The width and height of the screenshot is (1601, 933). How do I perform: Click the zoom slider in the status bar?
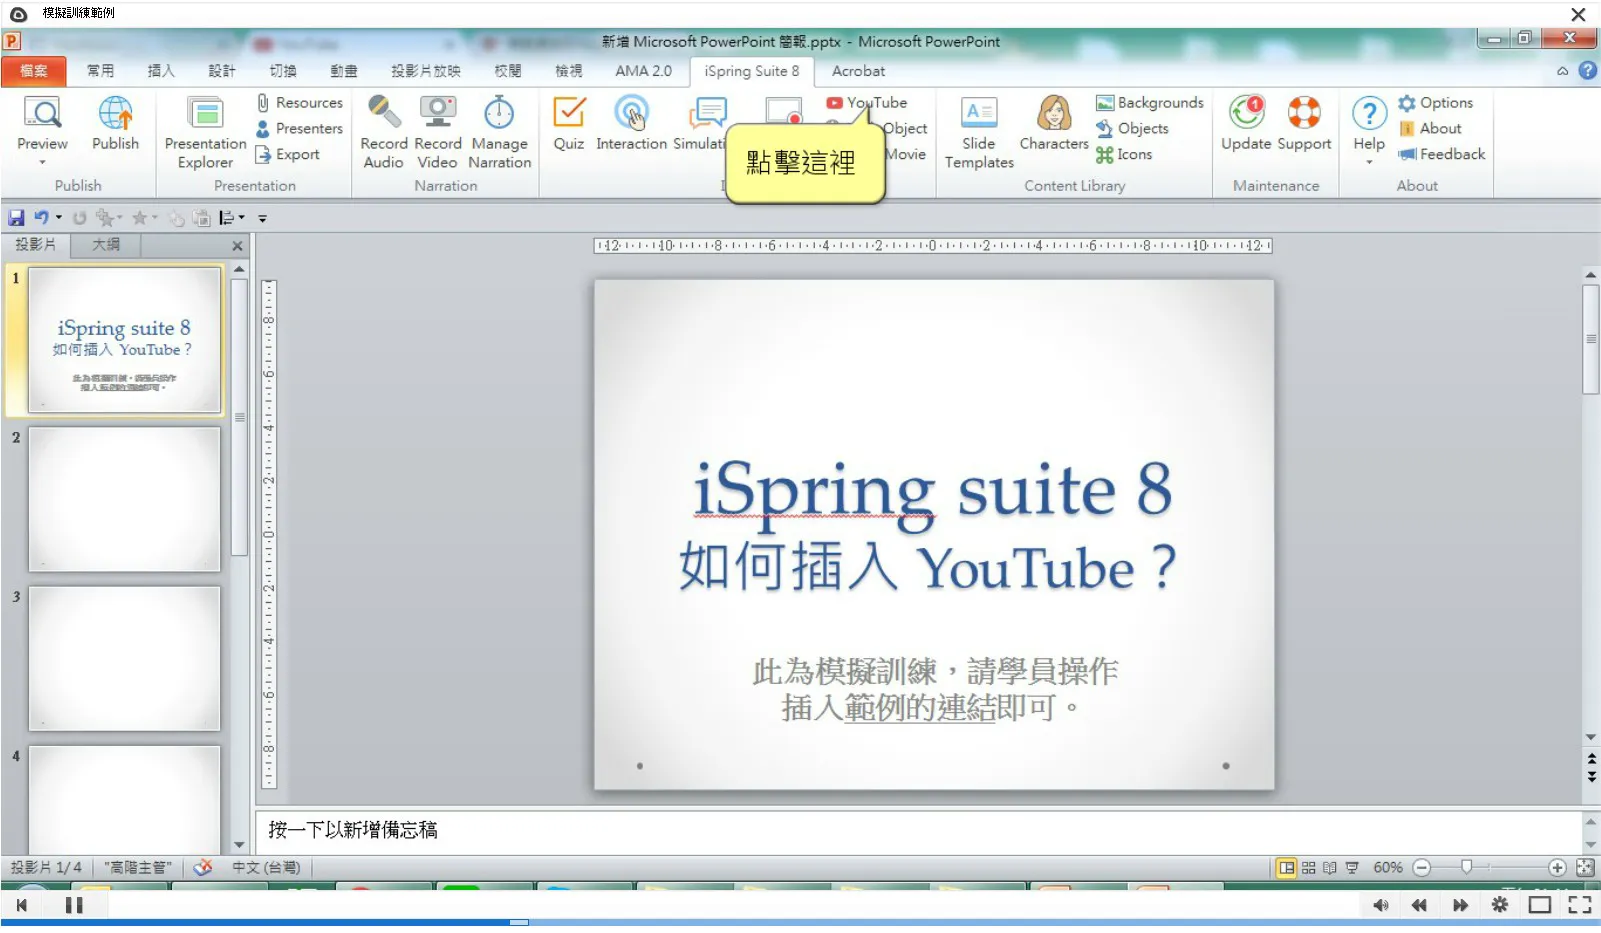point(1466,867)
